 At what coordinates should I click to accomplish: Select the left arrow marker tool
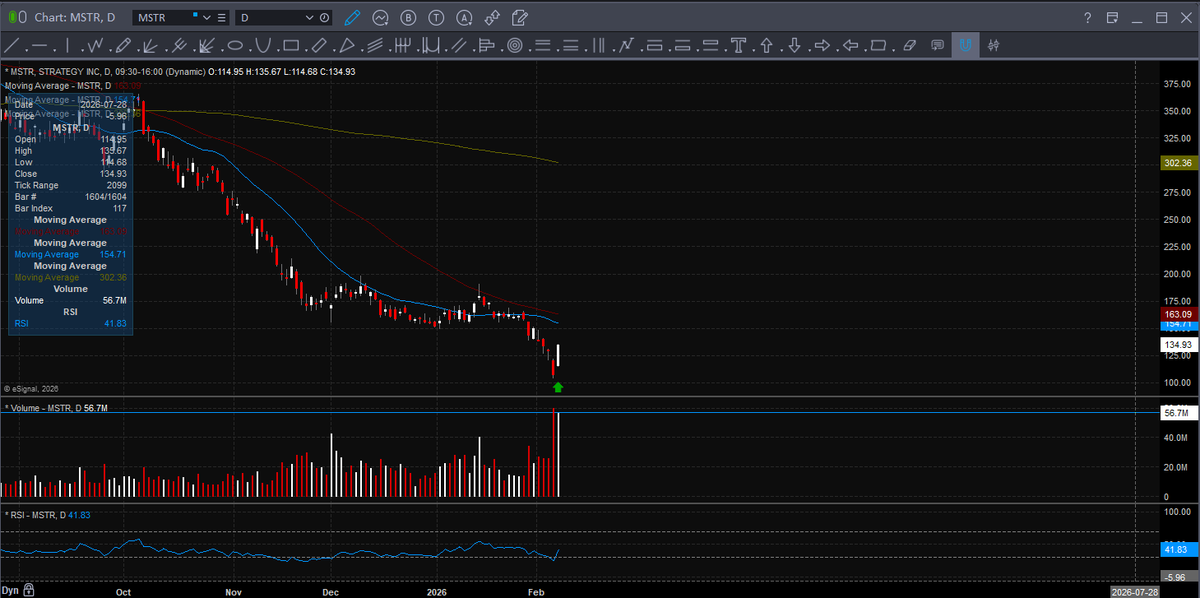coord(851,45)
